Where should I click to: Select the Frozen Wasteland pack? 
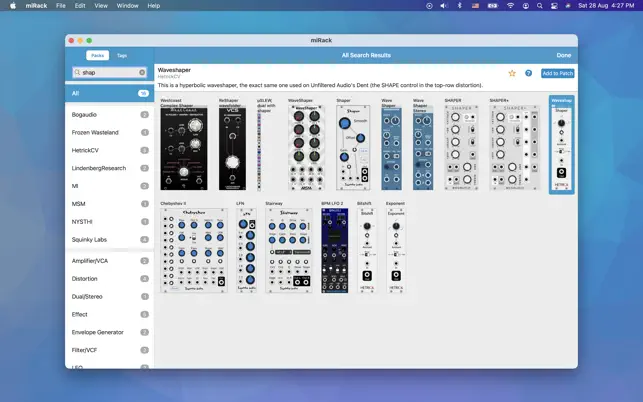coord(109,132)
